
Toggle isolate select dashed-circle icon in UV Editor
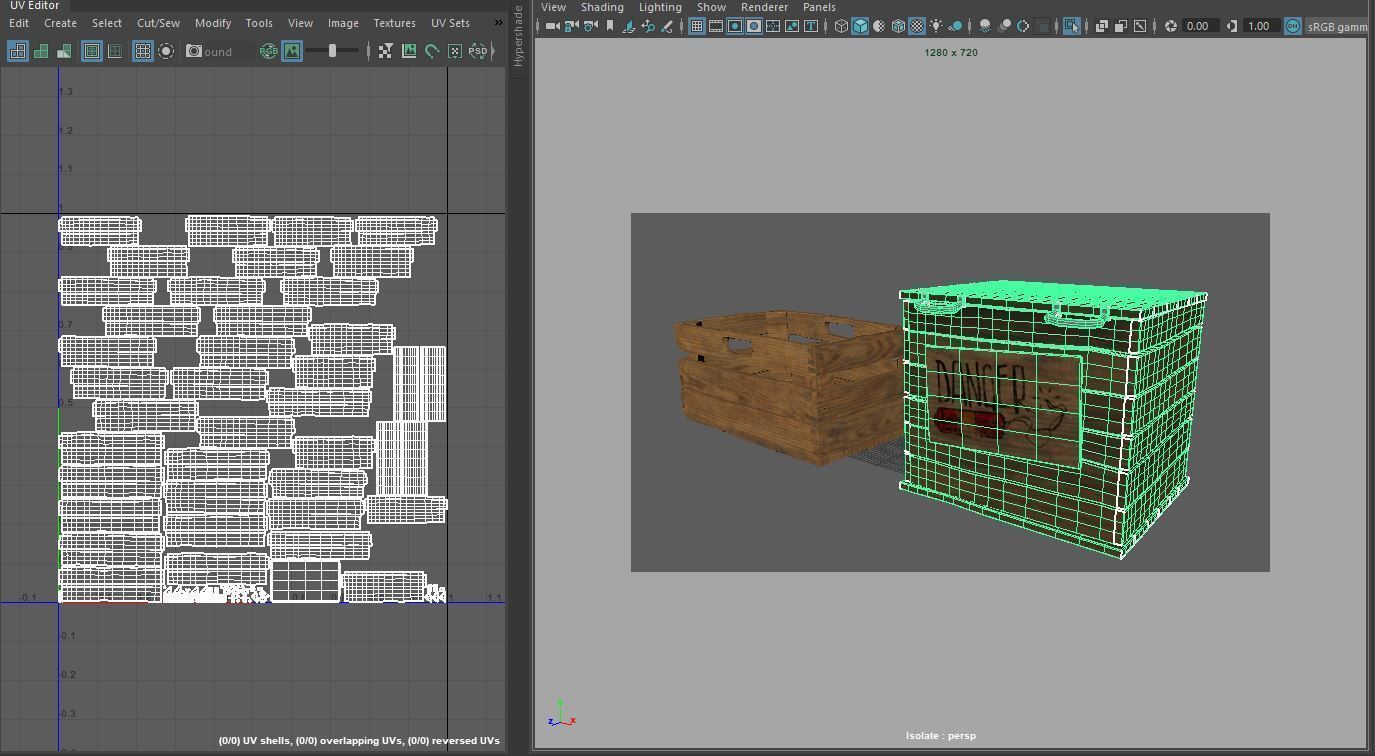tap(166, 51)
